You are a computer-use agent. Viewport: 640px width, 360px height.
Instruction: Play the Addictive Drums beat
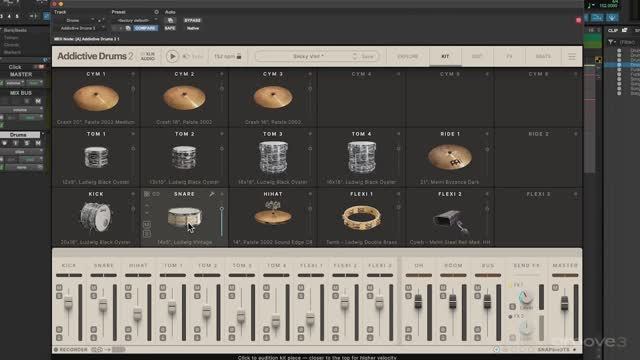(172, 56)
